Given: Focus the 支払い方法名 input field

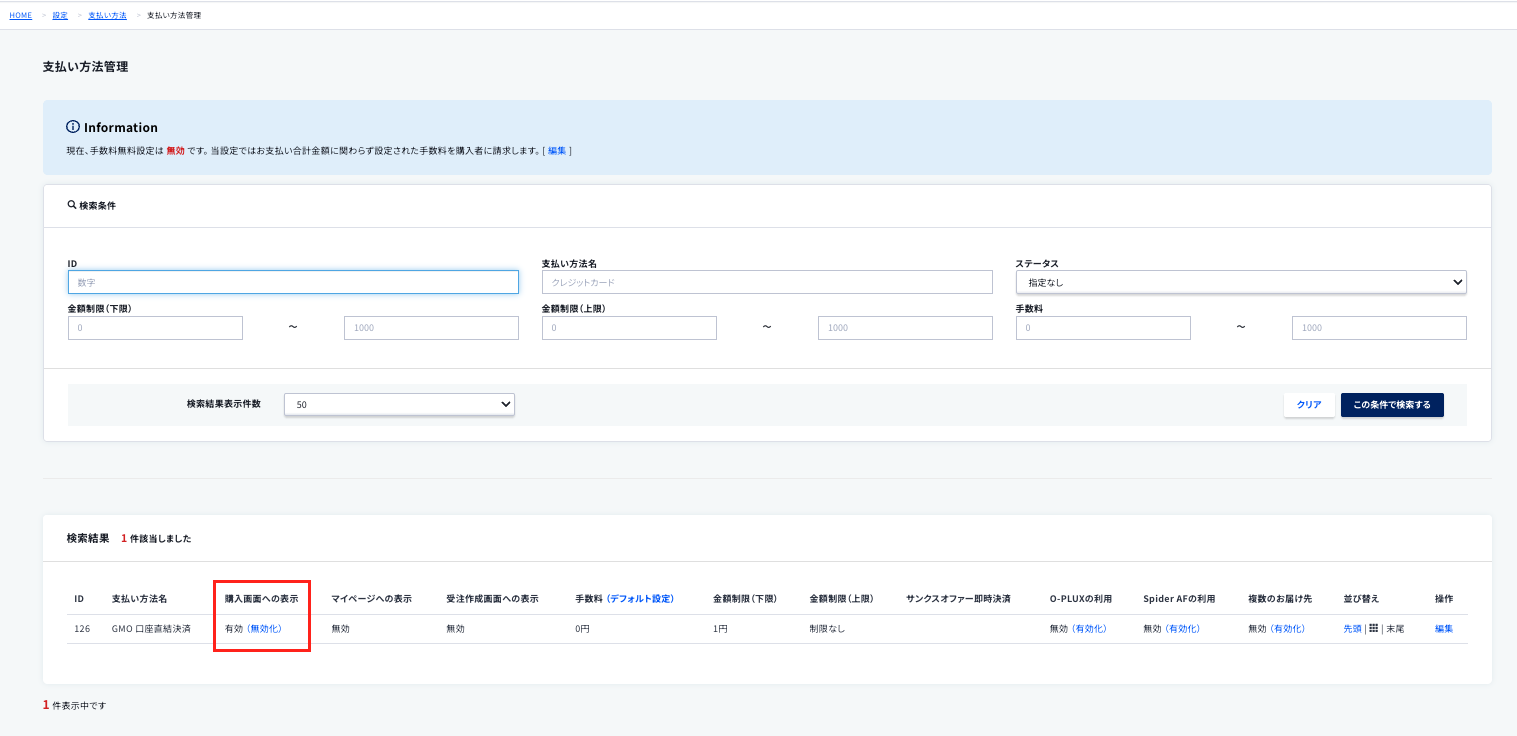Looking at the screenshot, I should pos(767,282).
